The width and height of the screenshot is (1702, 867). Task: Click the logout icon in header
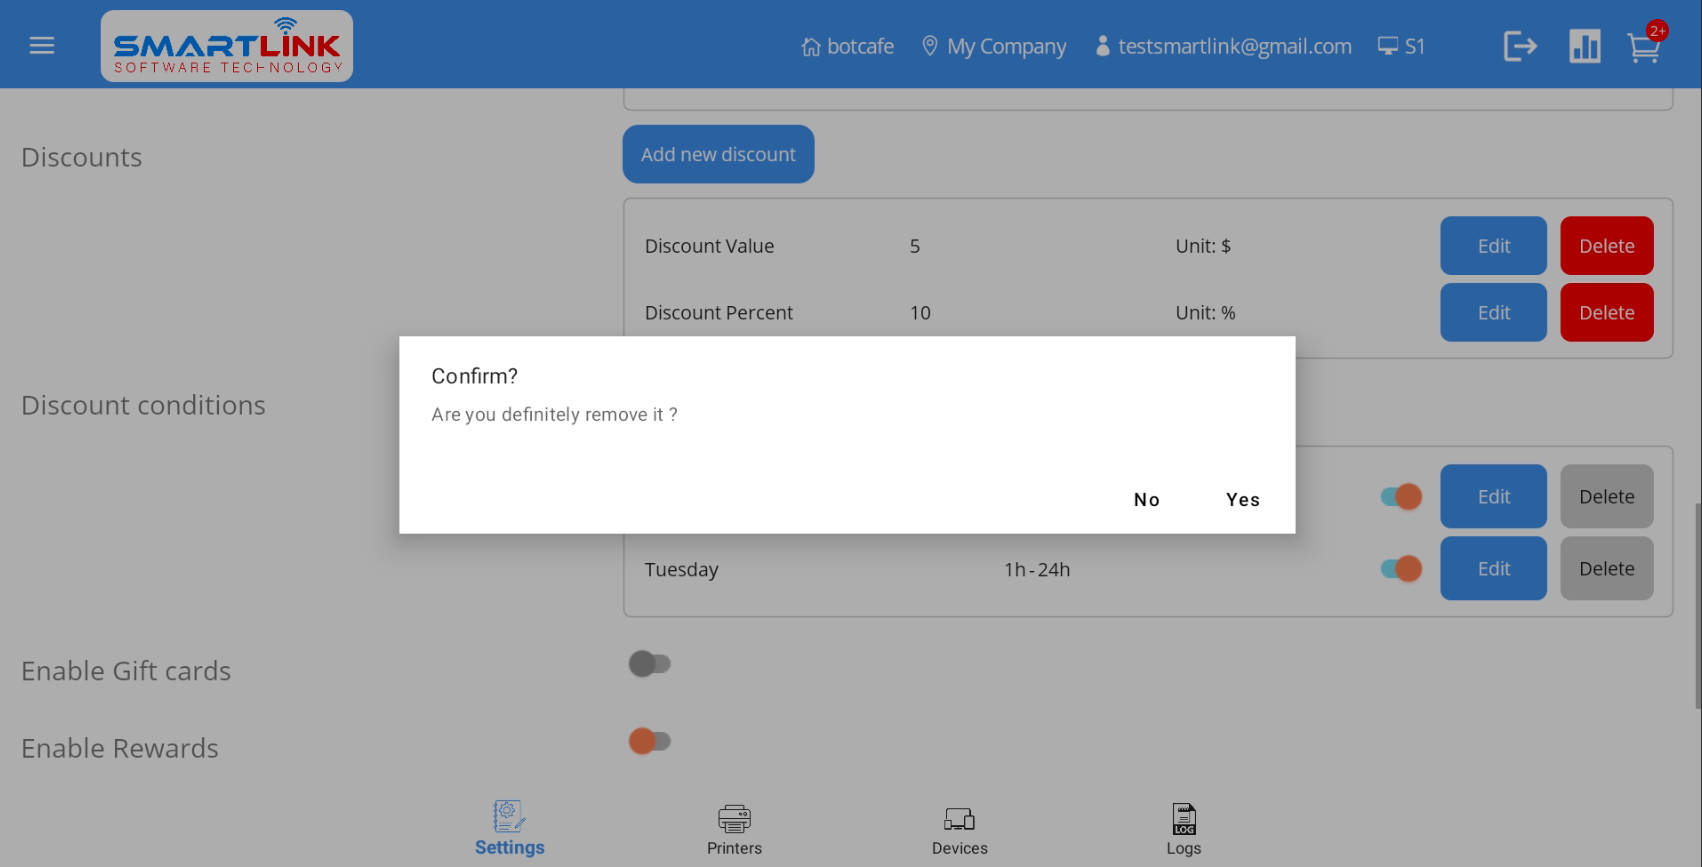pyautogui.click(x=1519, y=46)
